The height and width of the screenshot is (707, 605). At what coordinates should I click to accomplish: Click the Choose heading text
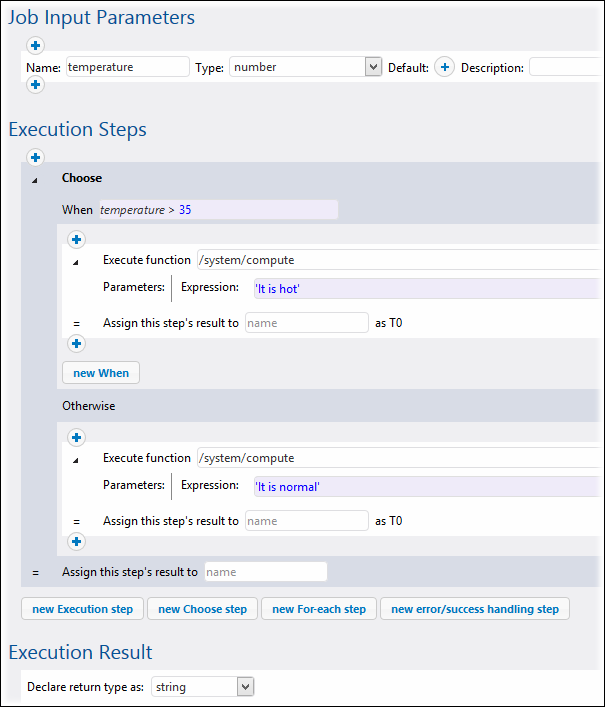[x=82, y=178]
